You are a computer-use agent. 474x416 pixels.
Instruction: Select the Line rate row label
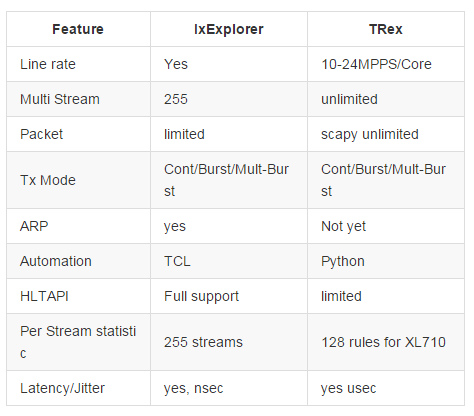pyautogui.click(x=48, y=64)
